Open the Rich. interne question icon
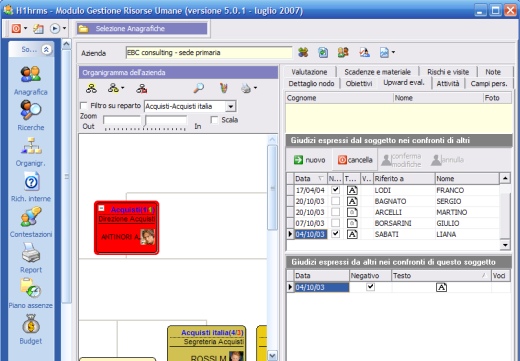Image resolution: width=520 pixels, height=361 pixels. click(31, 182)
